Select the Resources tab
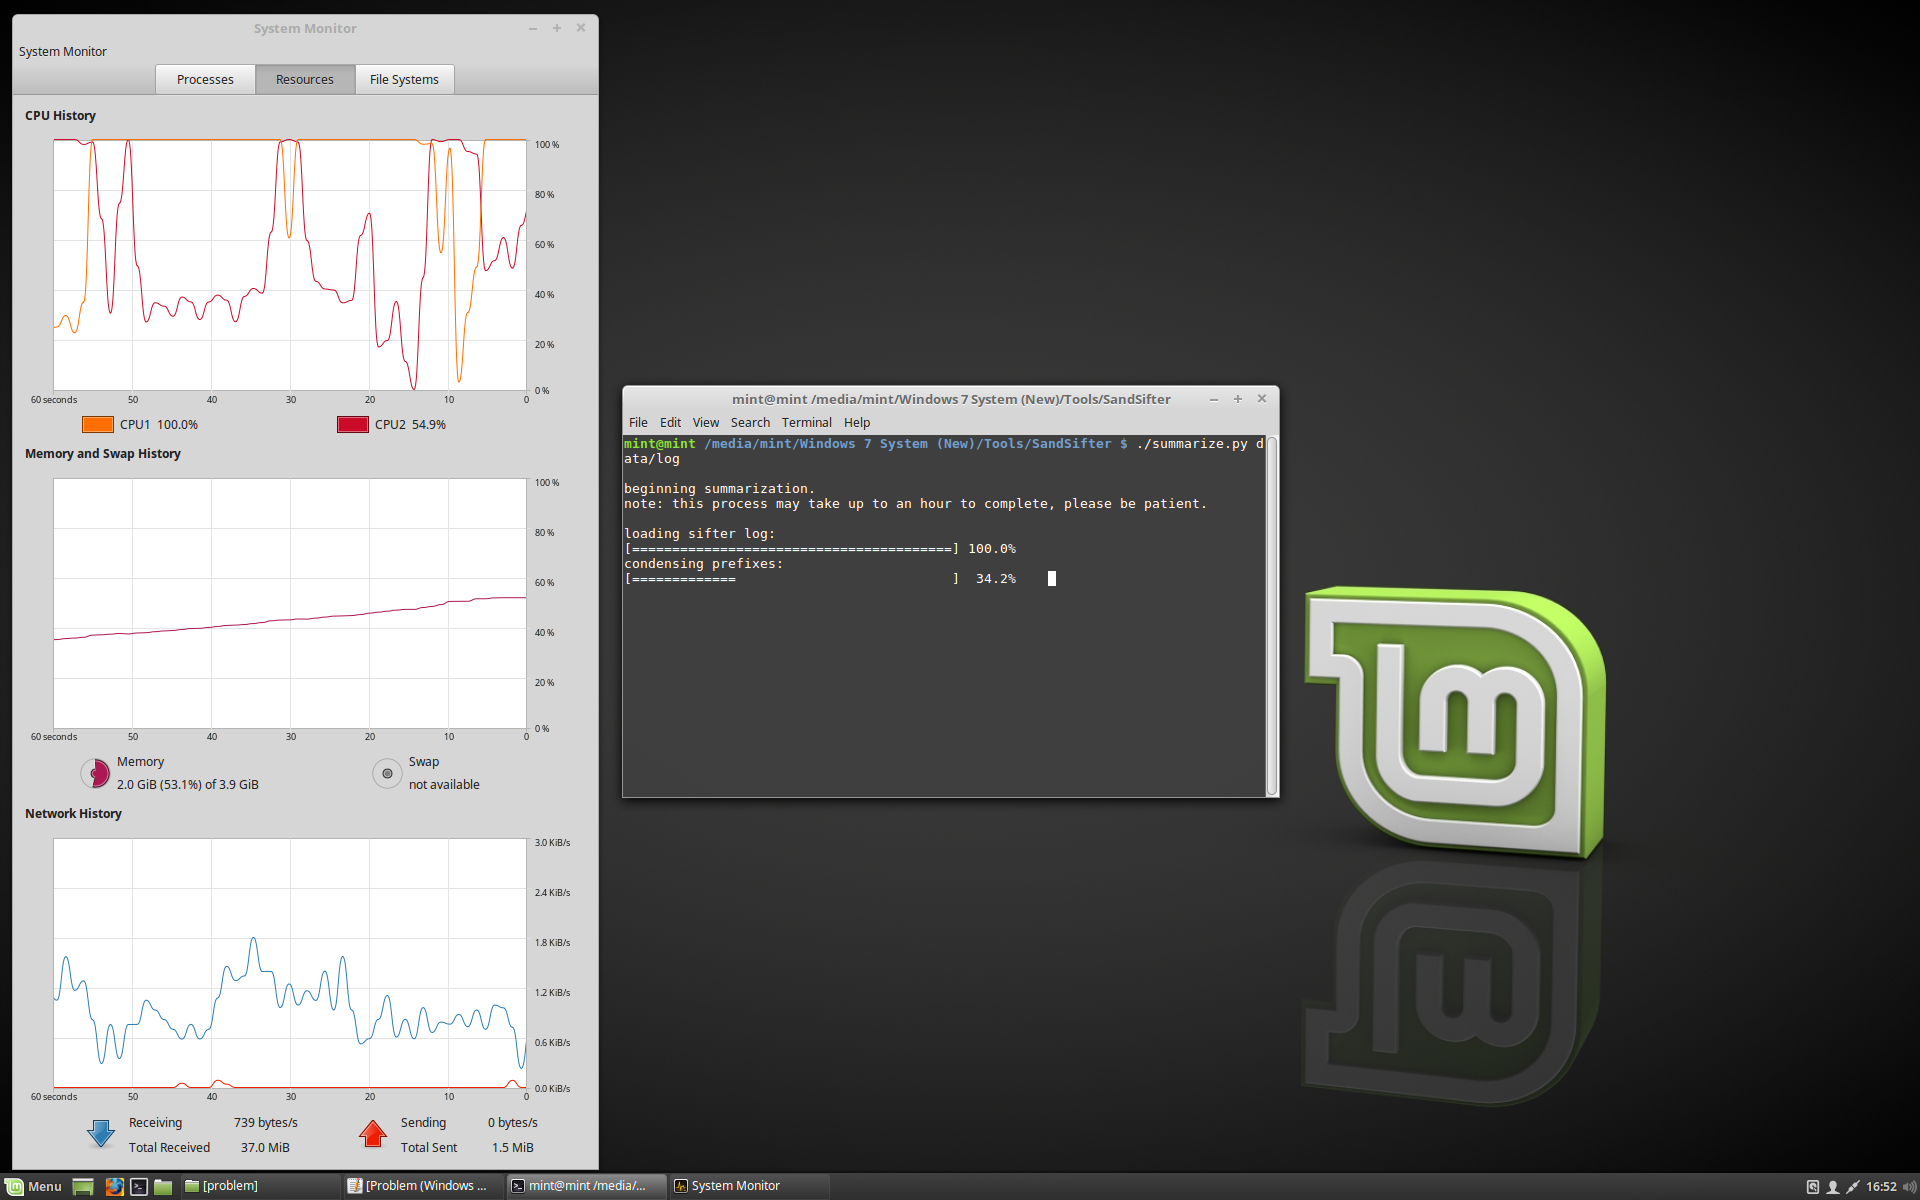The image size is (1920, 1200). tap(304, 80)
